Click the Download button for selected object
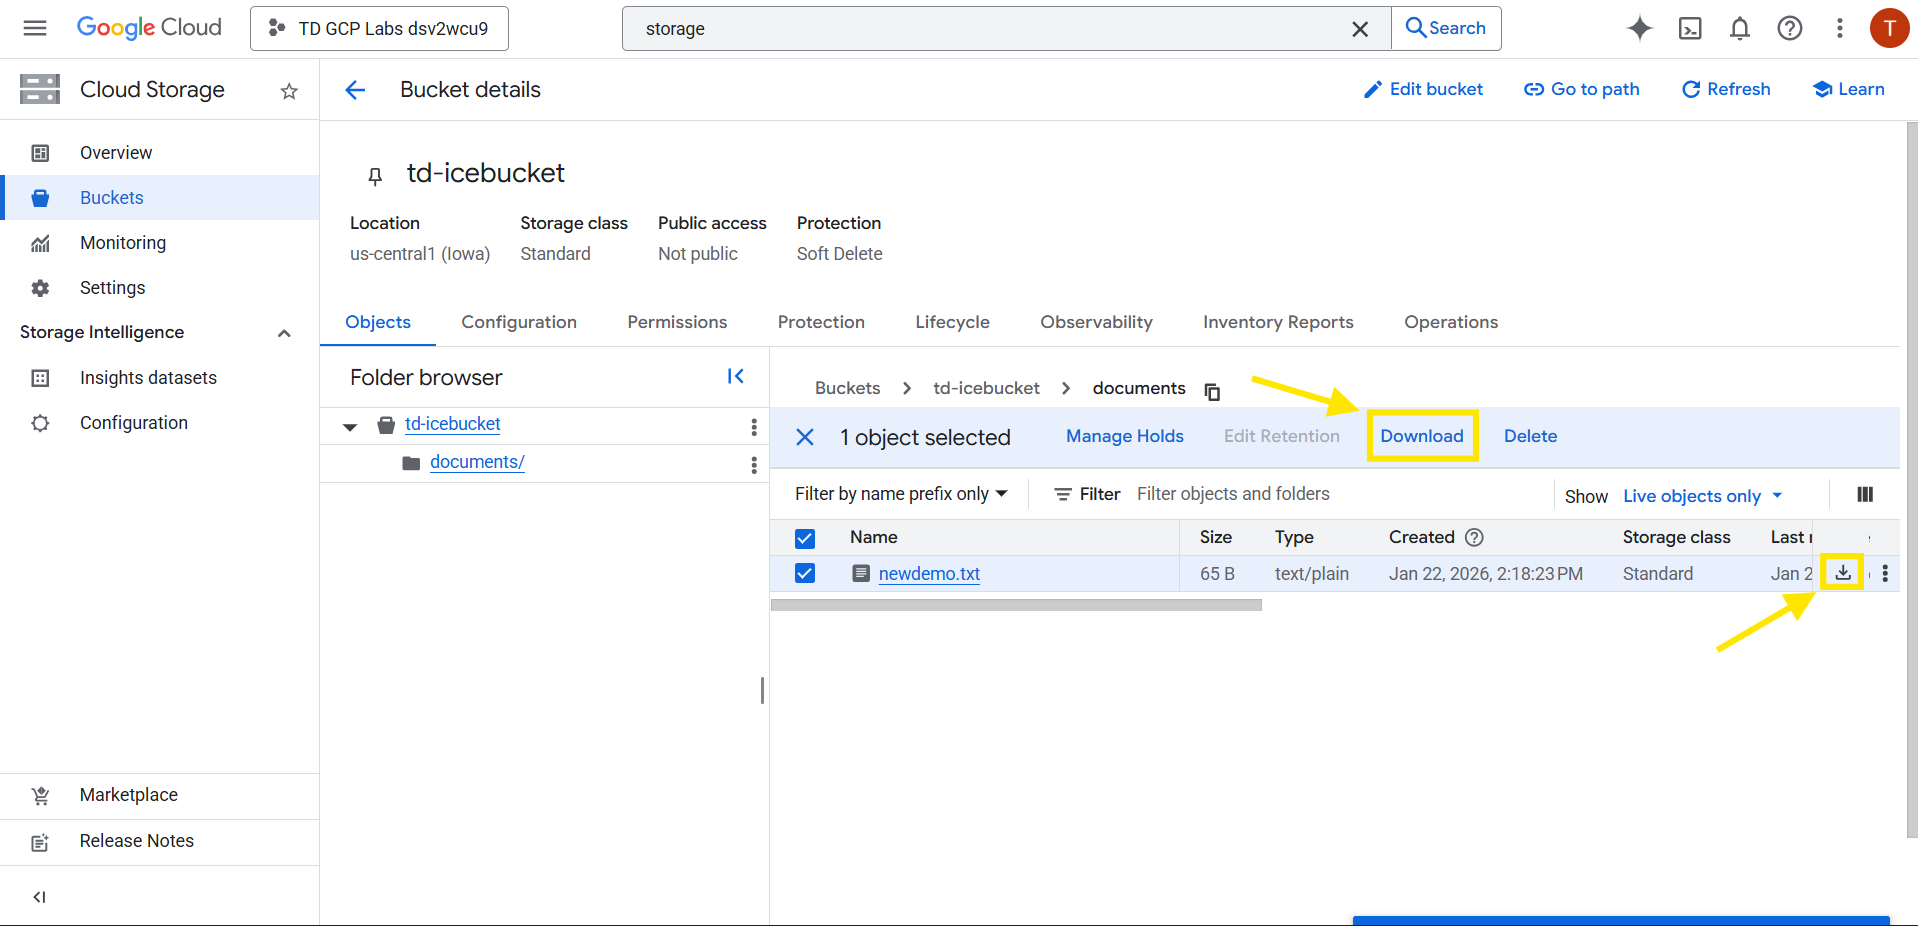The height and width of the screenshot is (926, 1918). coord(1421,436)
